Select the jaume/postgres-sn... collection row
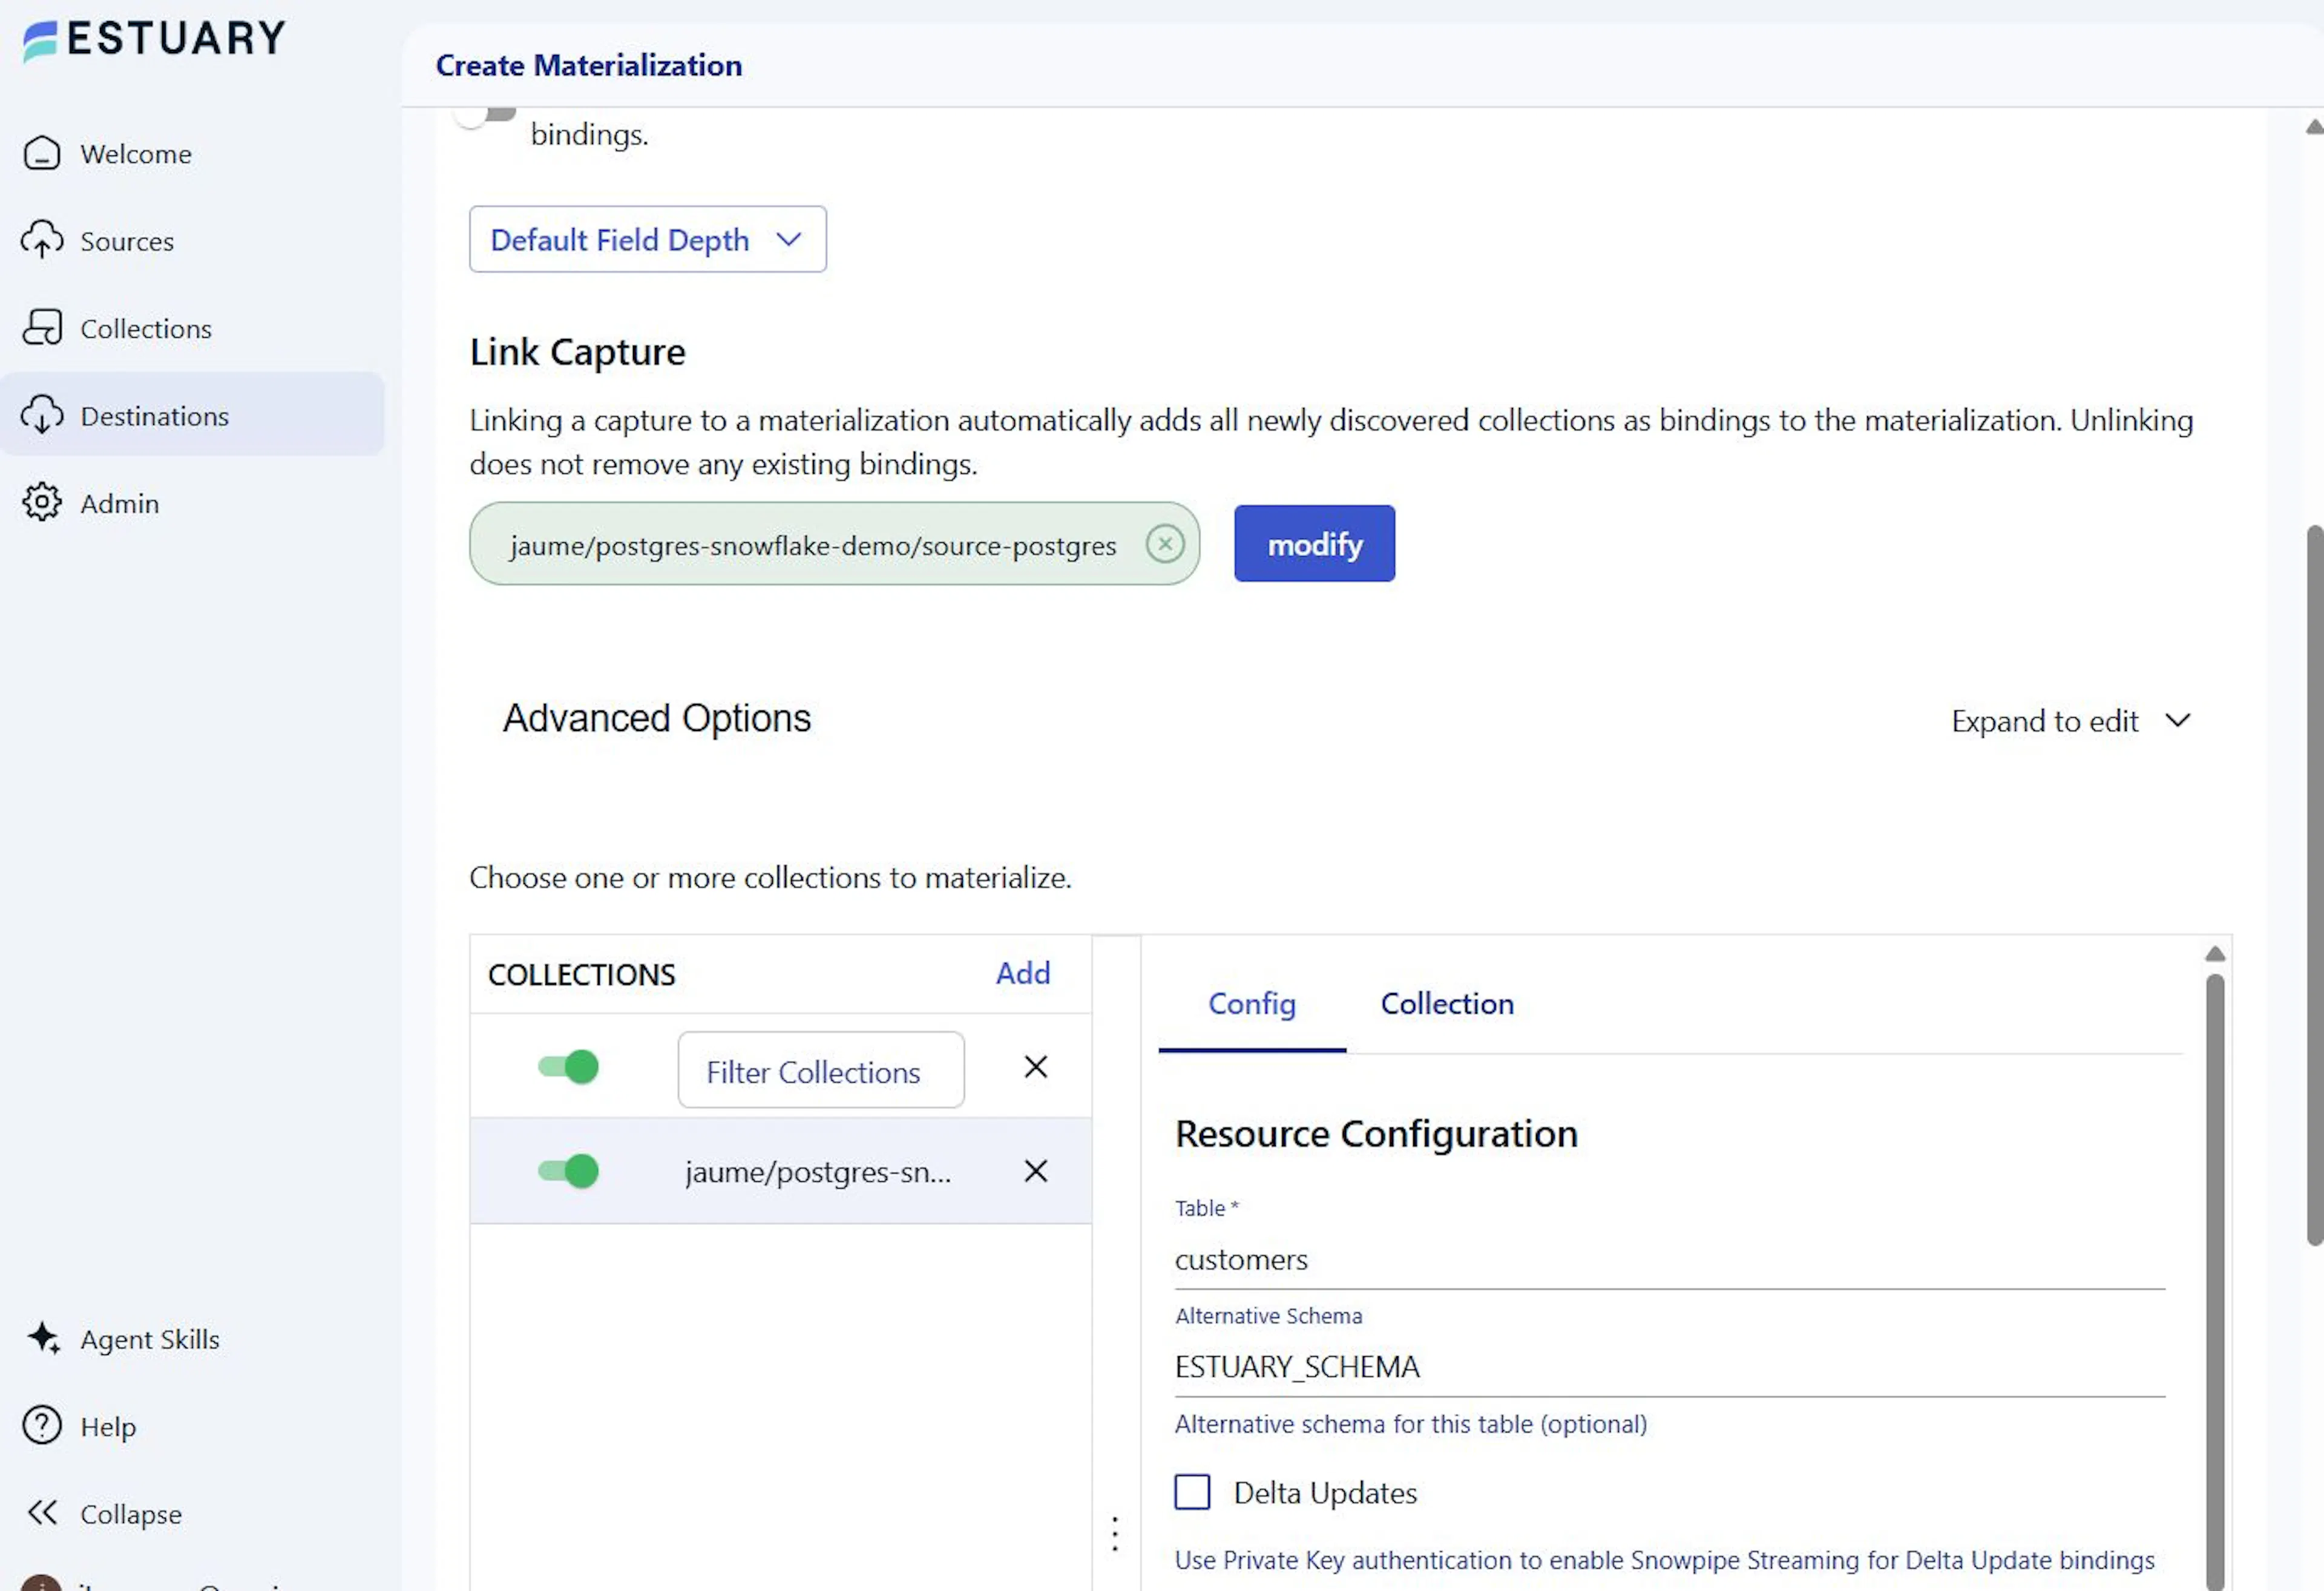This screenshot has width=2324, height=1591. (781, 1171)
